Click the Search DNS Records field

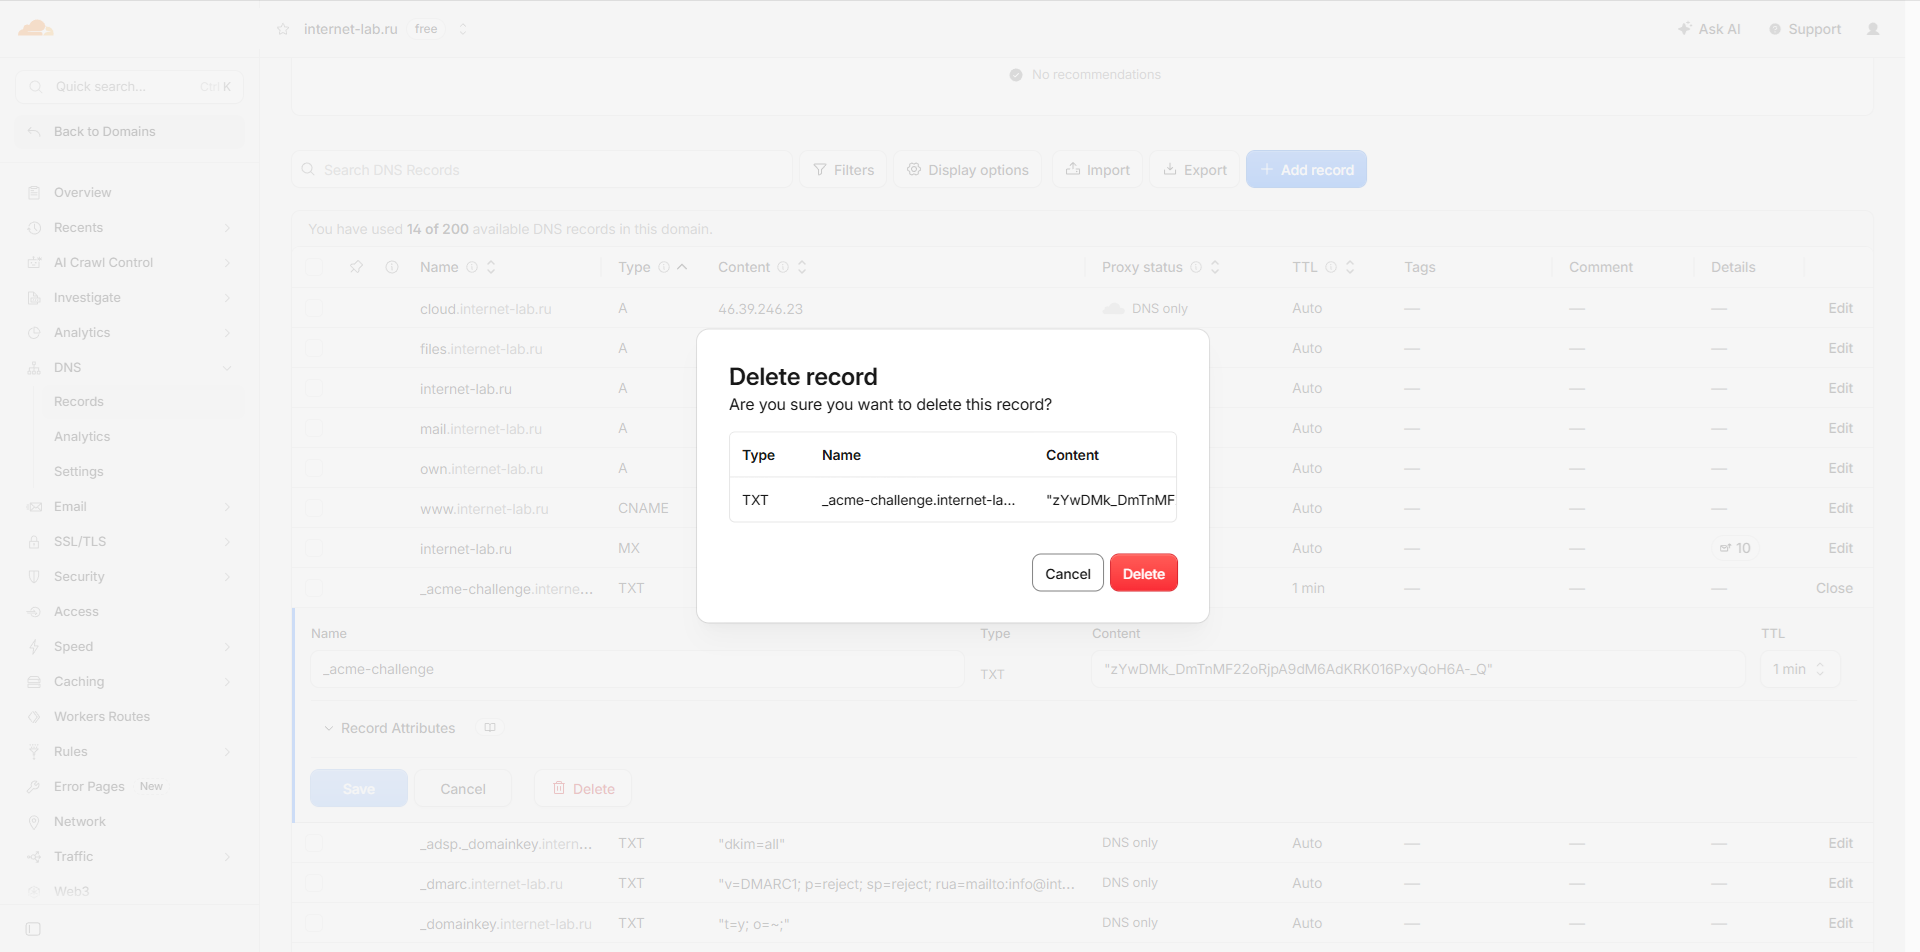click(542, 170)
